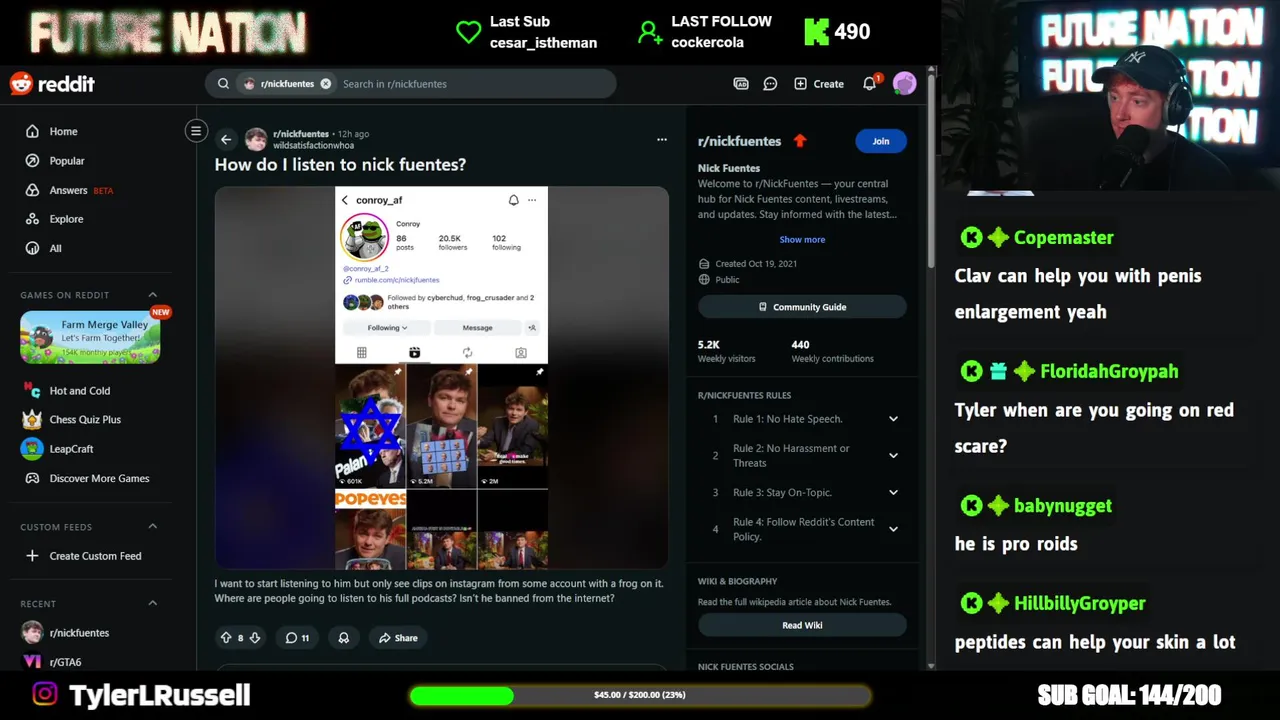The image size is (1280, 720).
Task: Click the Last Follow person icon
Action: [650, 33]
